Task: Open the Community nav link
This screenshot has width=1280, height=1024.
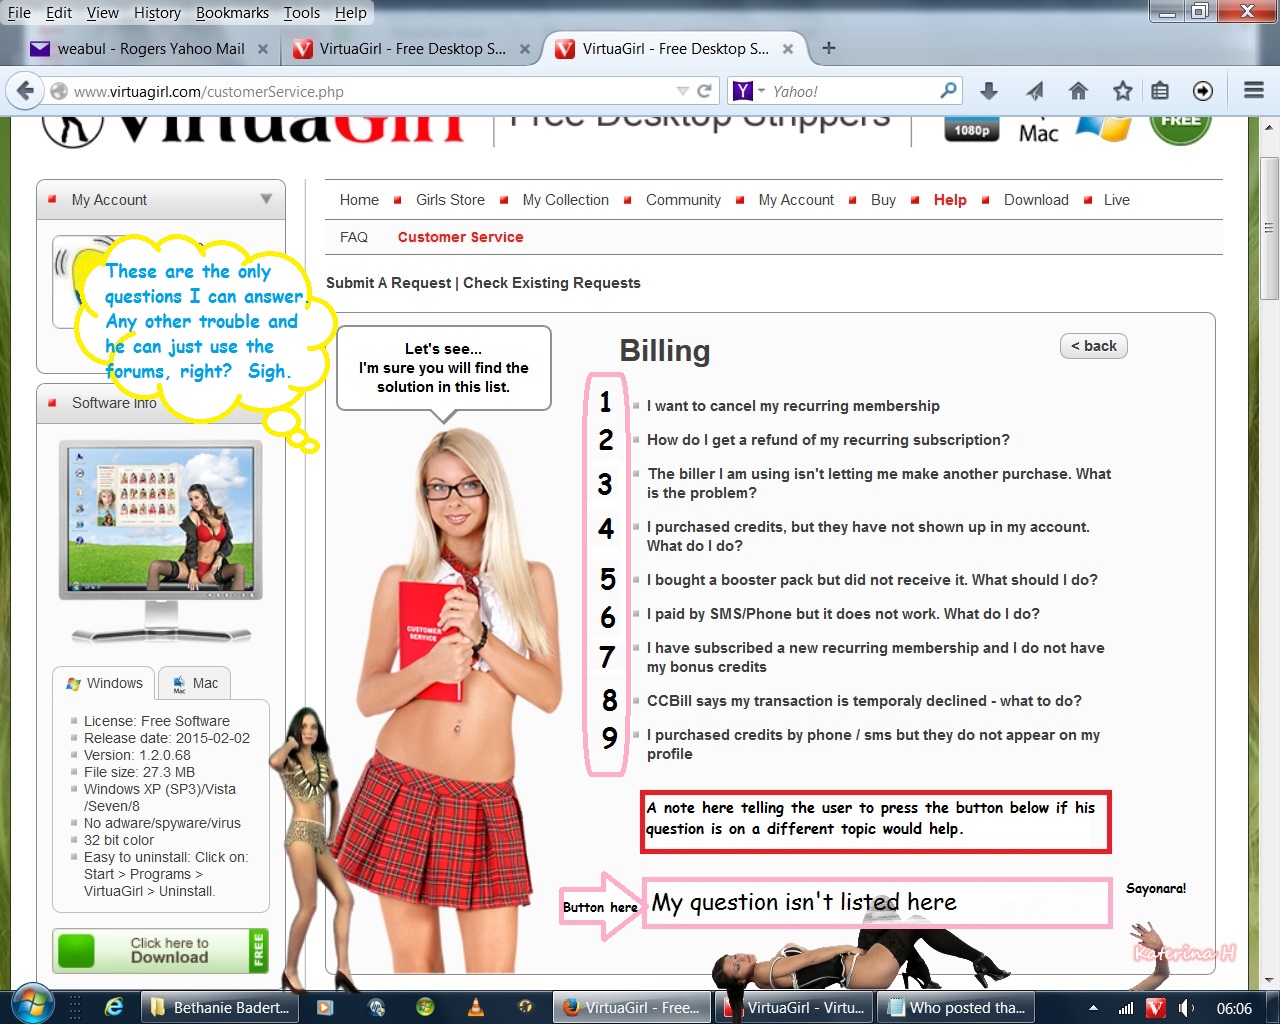Action: [x=683, y=200]
